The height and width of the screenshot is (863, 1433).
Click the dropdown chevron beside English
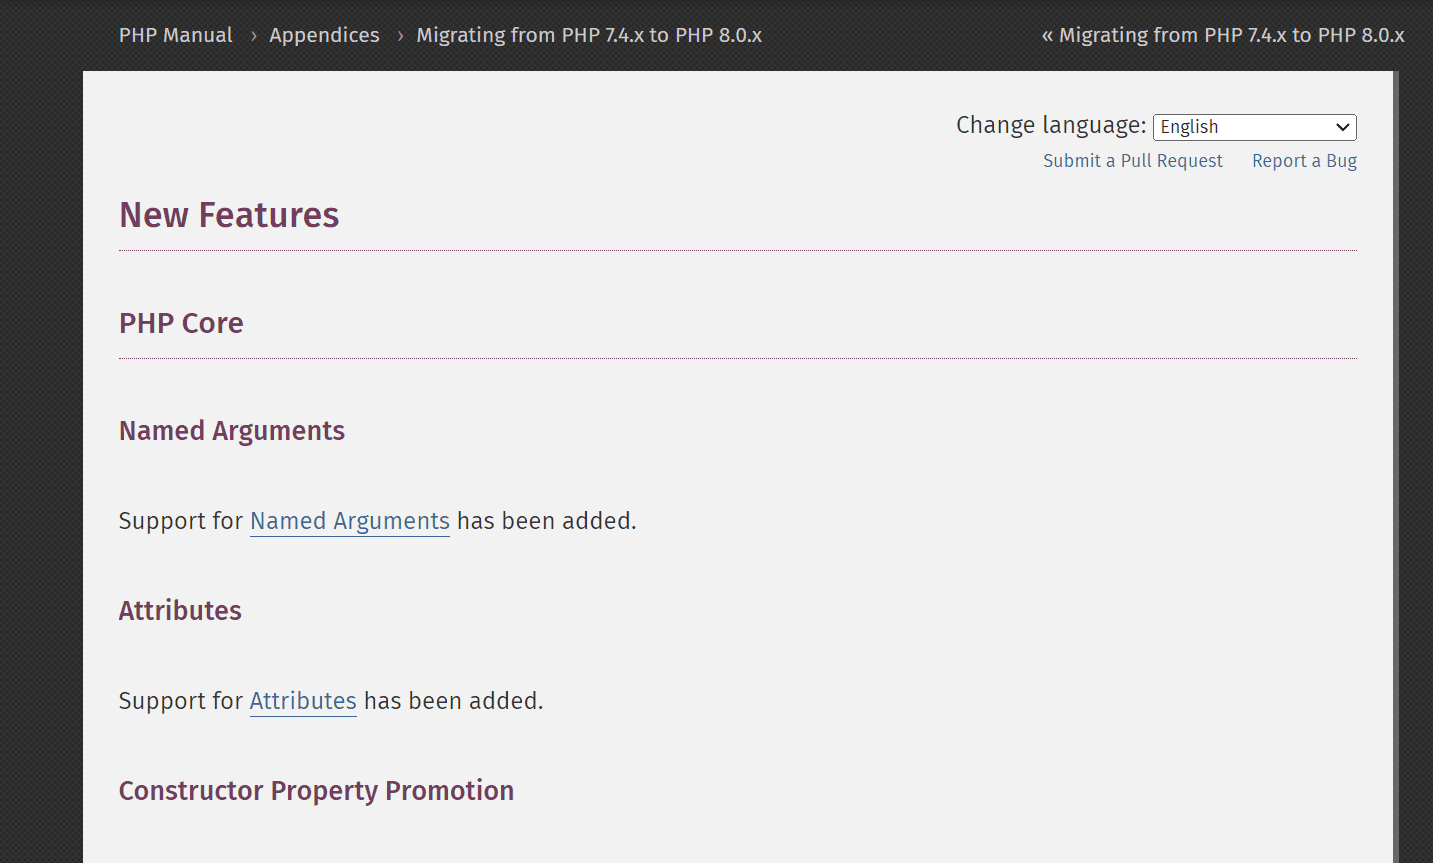point(1342,127)
